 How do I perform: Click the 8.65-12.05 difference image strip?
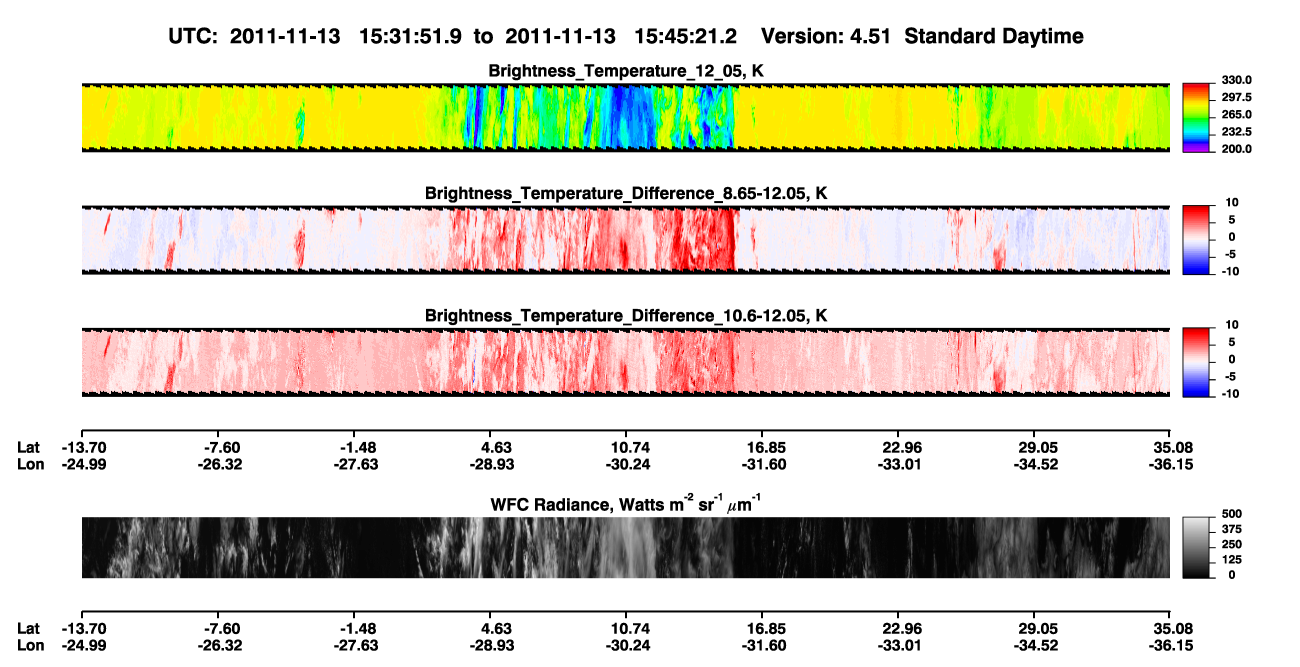[625, 239]
